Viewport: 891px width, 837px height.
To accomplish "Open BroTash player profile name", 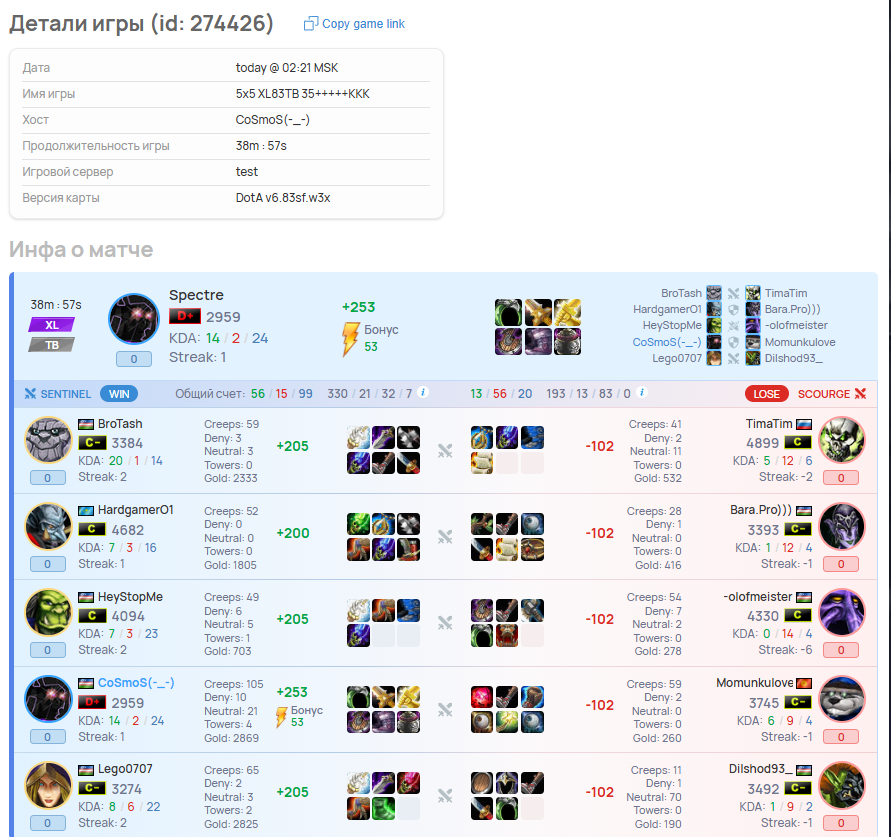I will coord(120,424).
